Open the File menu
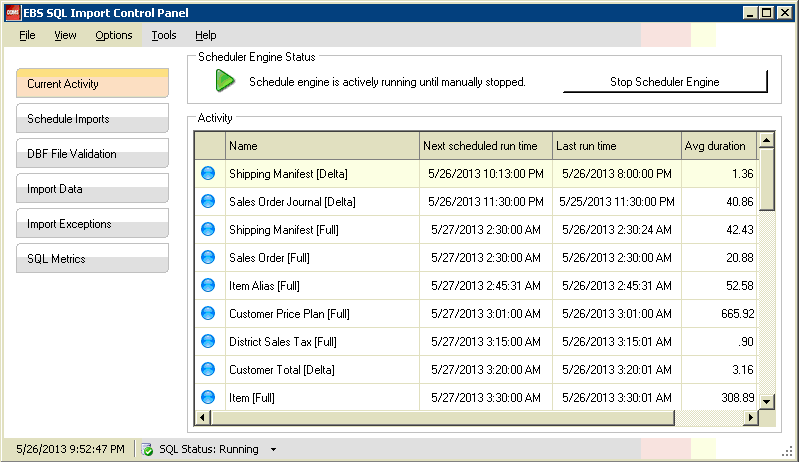 (27, 35)
